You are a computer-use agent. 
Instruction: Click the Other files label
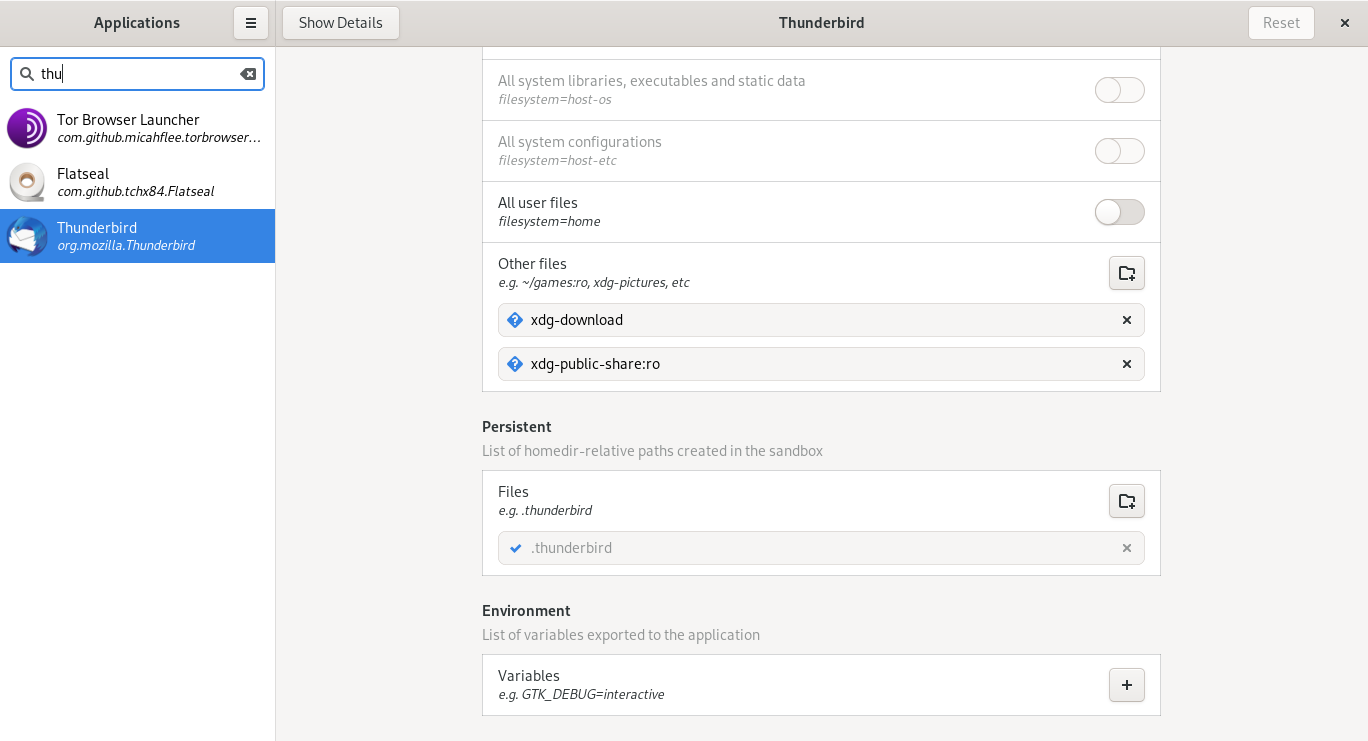532,264
